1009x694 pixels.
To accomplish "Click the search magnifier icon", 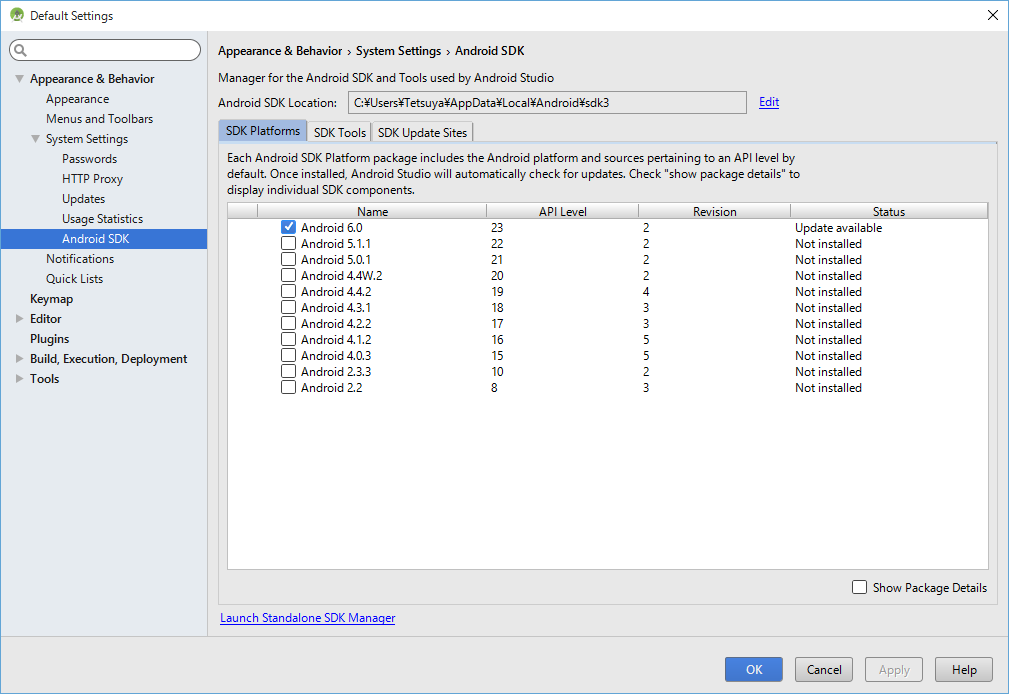I will coord(21,50).
